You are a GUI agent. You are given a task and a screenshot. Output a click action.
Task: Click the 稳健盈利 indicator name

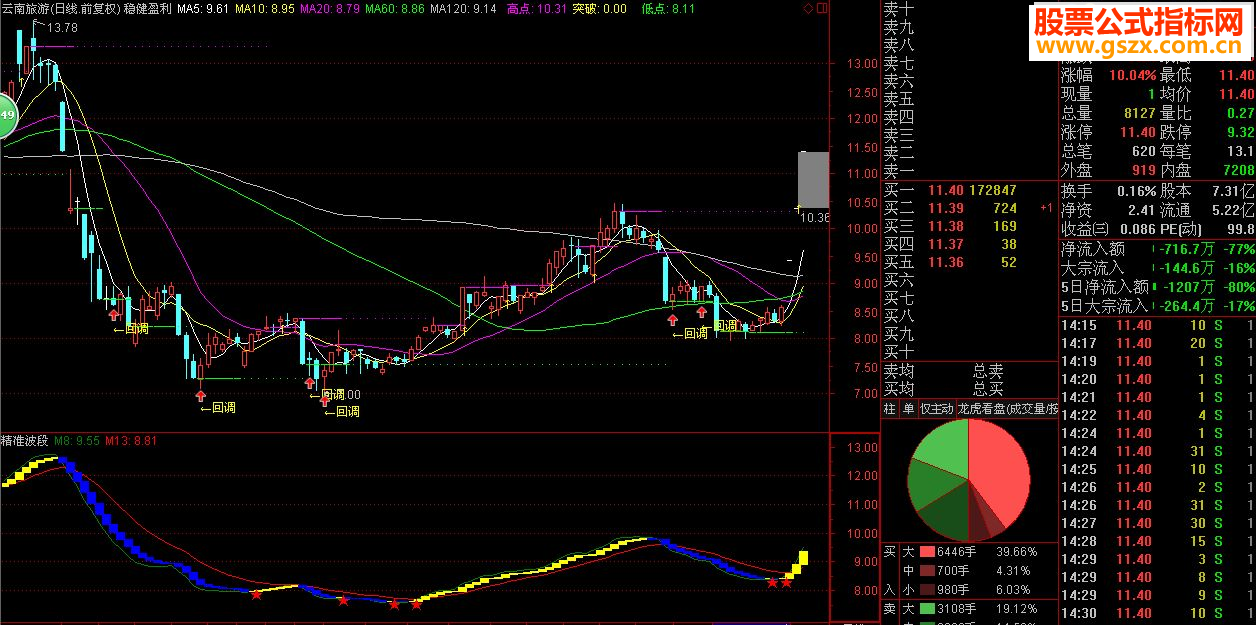[147, 8]
